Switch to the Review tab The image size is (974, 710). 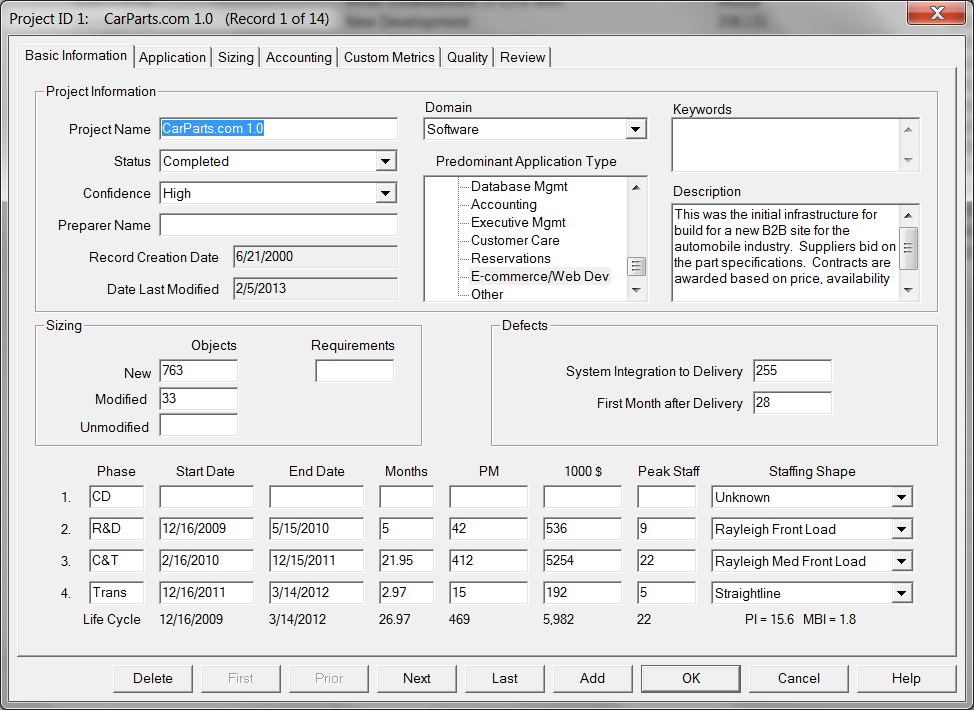[x=522, y=57]
